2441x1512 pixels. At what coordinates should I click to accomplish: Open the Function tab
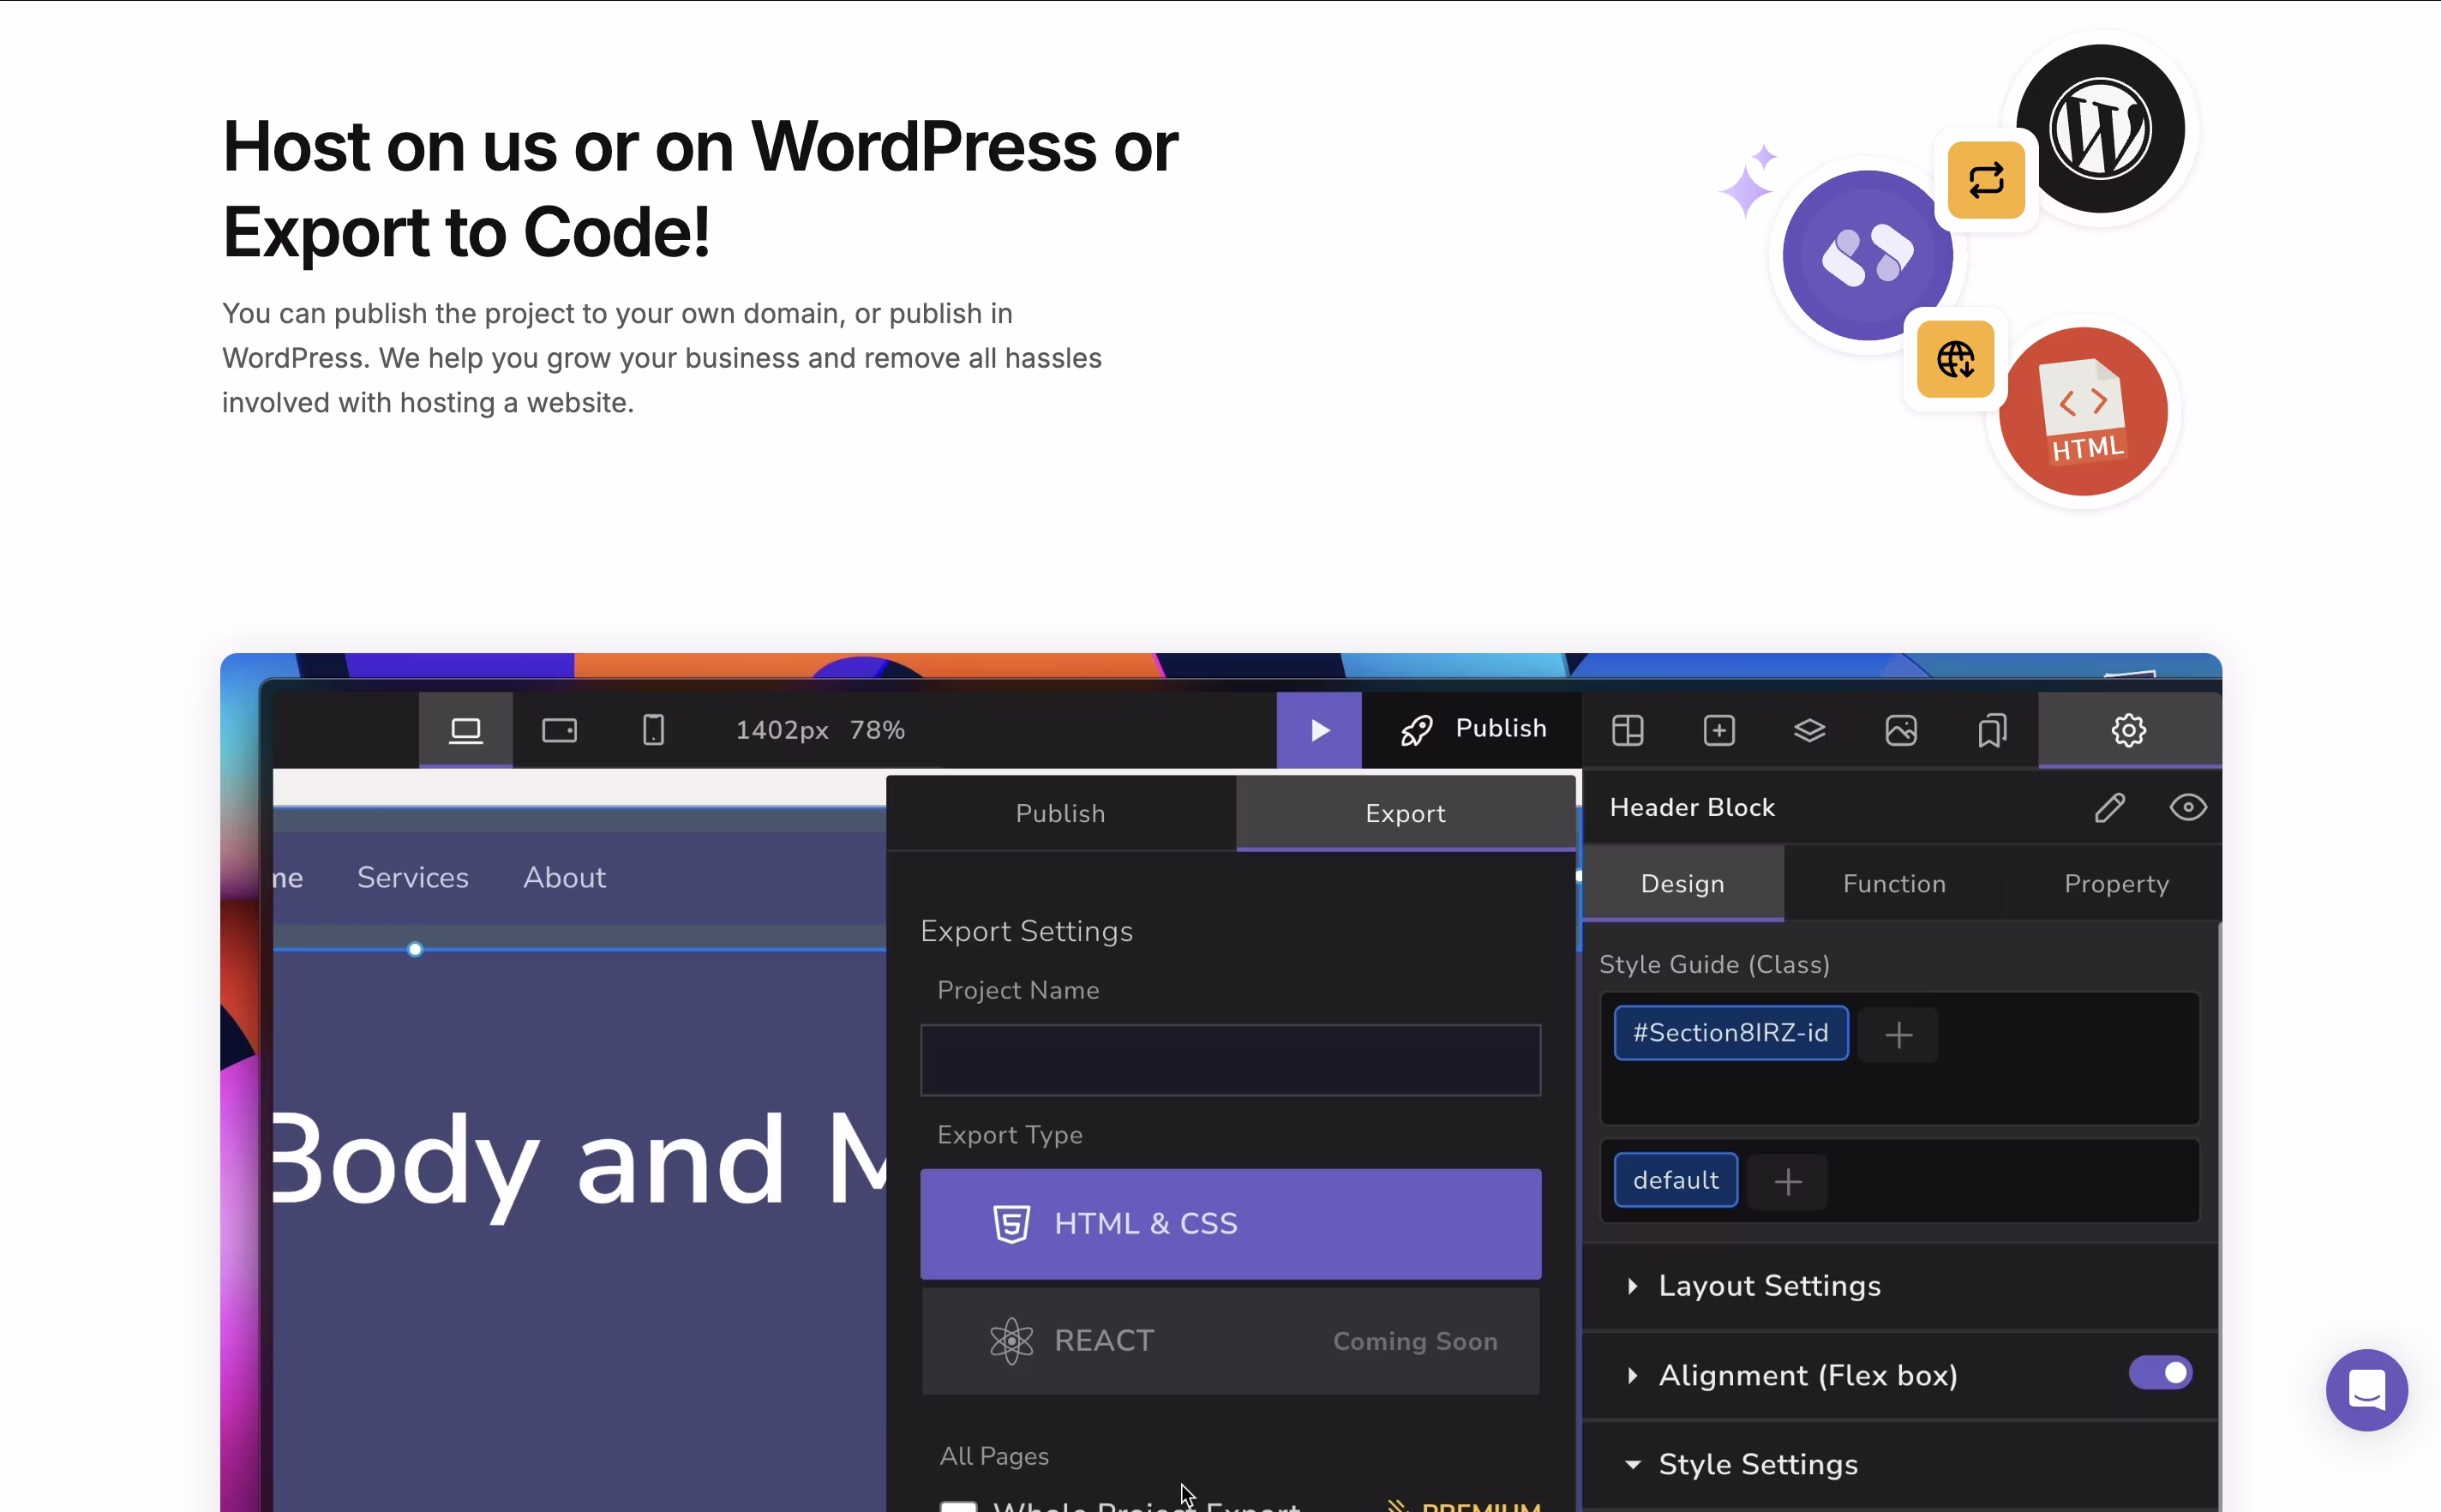(x=1895, y=884)
